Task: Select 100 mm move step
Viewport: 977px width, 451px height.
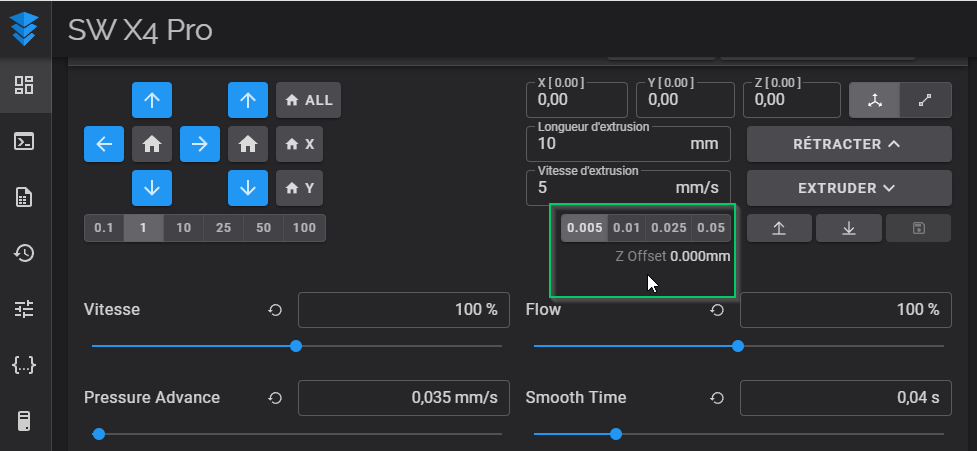Action: click(304, 228)
